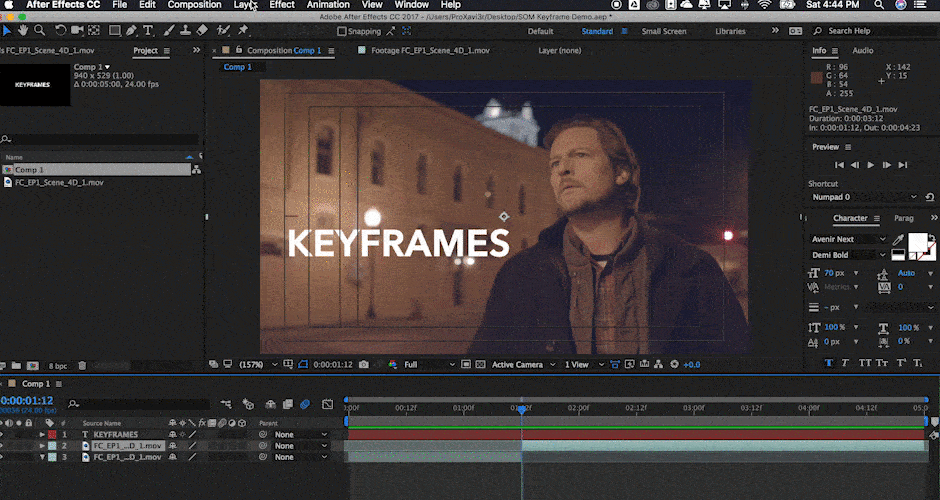Screen dimensions: 940x500
Task: Switch to Footage FC_EP1_Scene_4D_1.mov tab
Action: pyautogui.click(x=430, y=51)
